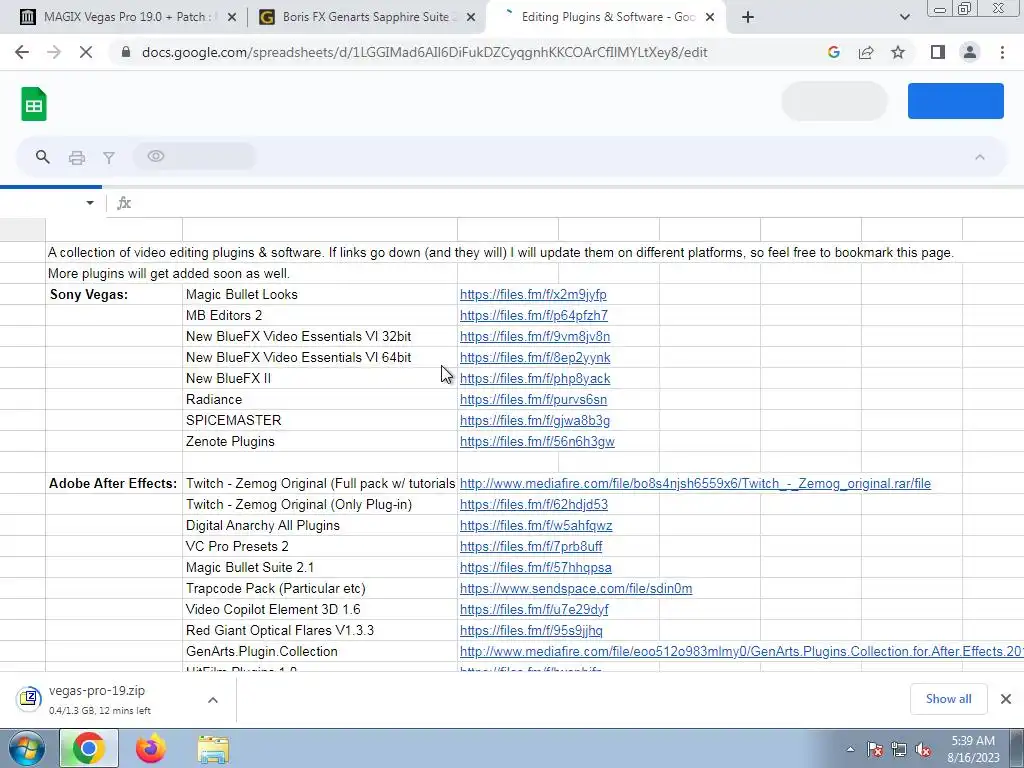Toggle the browser side panel icon
1024x768 pixels.
tap(938, 52)
